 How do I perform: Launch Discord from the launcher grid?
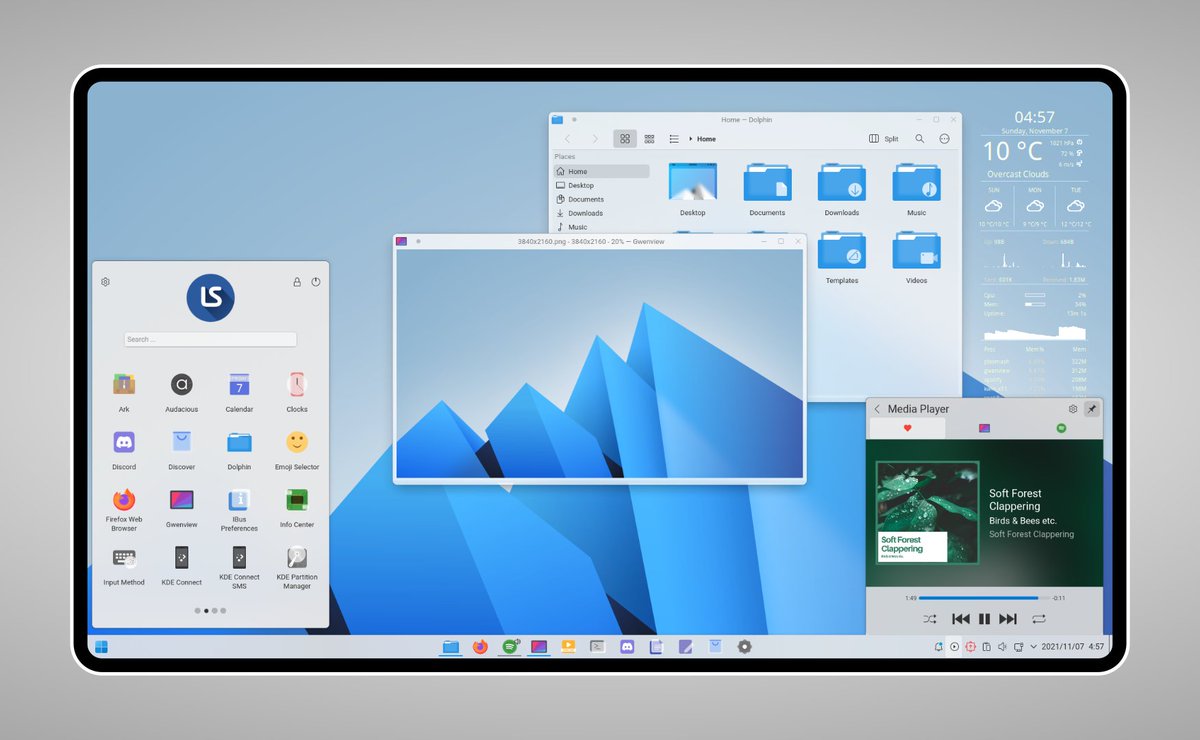click(x=124, y=449)
